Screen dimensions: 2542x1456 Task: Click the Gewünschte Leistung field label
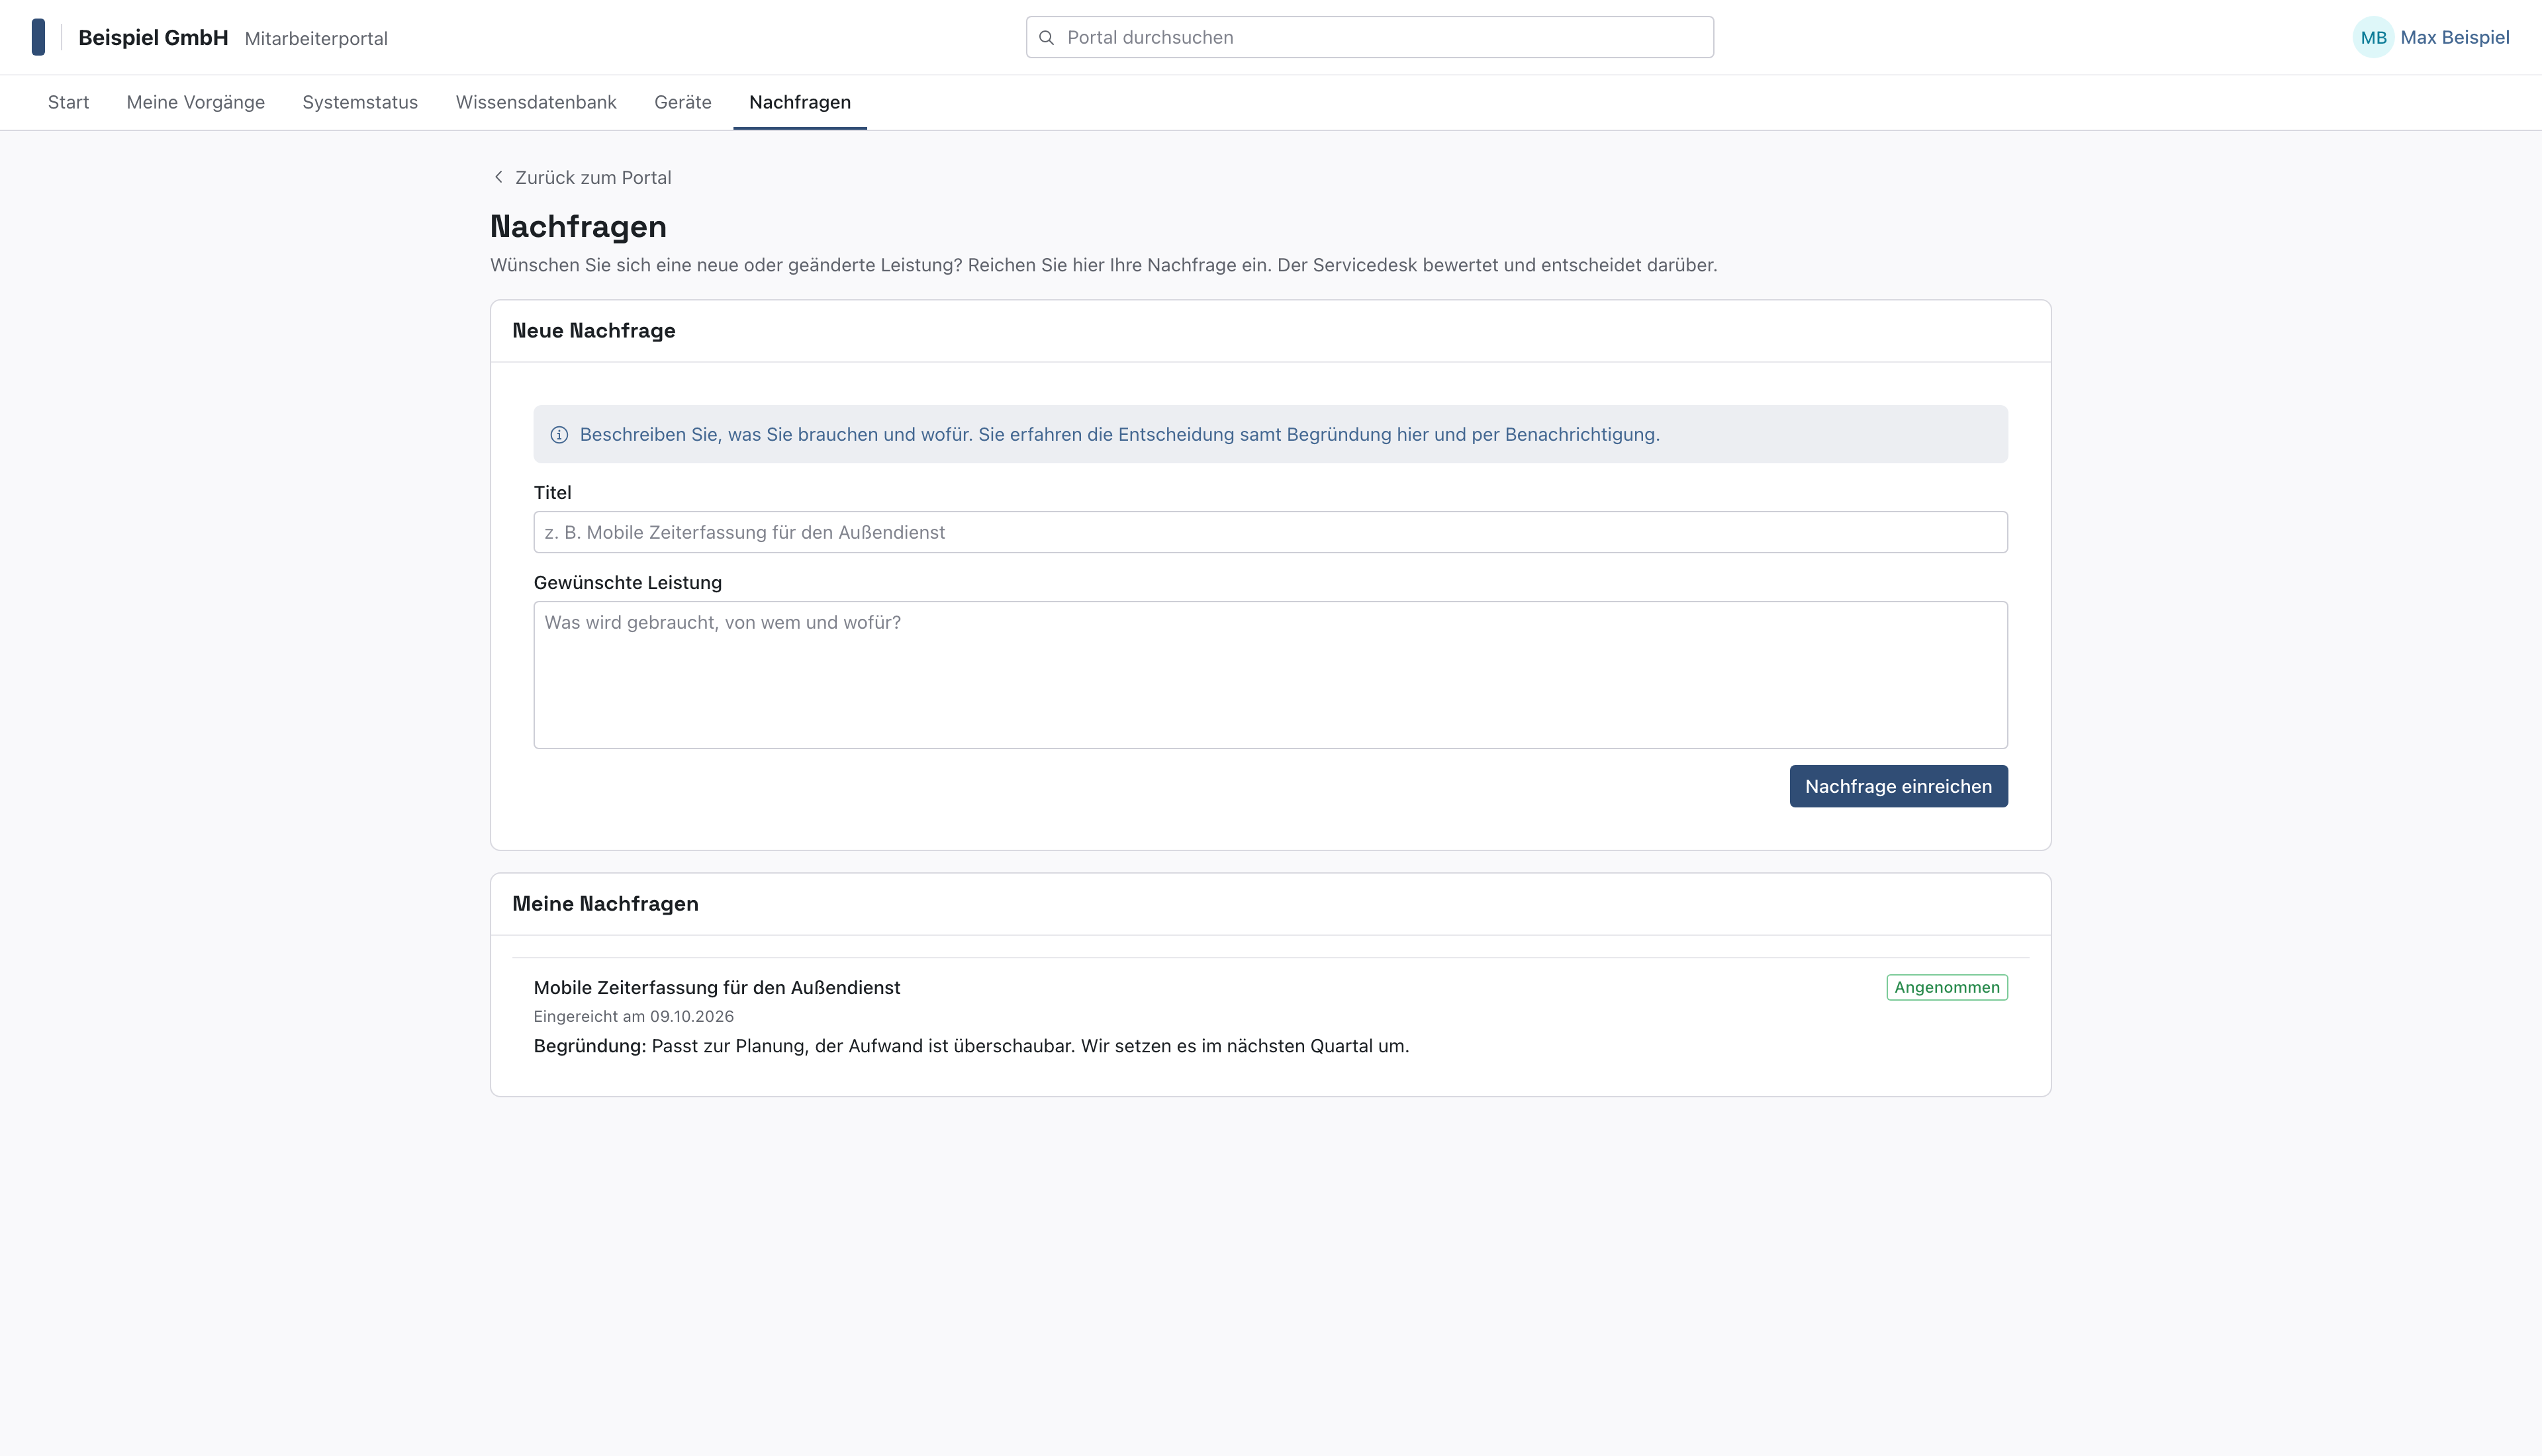tap(627, 582)
